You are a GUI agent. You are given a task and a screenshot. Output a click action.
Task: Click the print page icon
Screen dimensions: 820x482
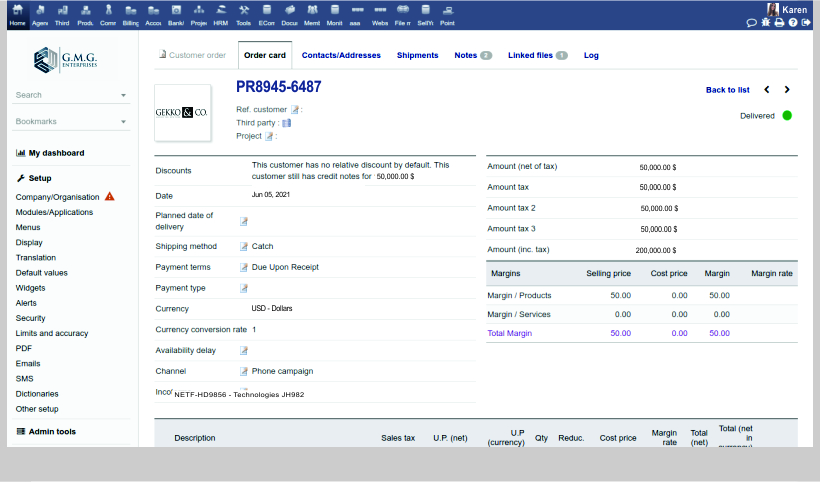779,22
